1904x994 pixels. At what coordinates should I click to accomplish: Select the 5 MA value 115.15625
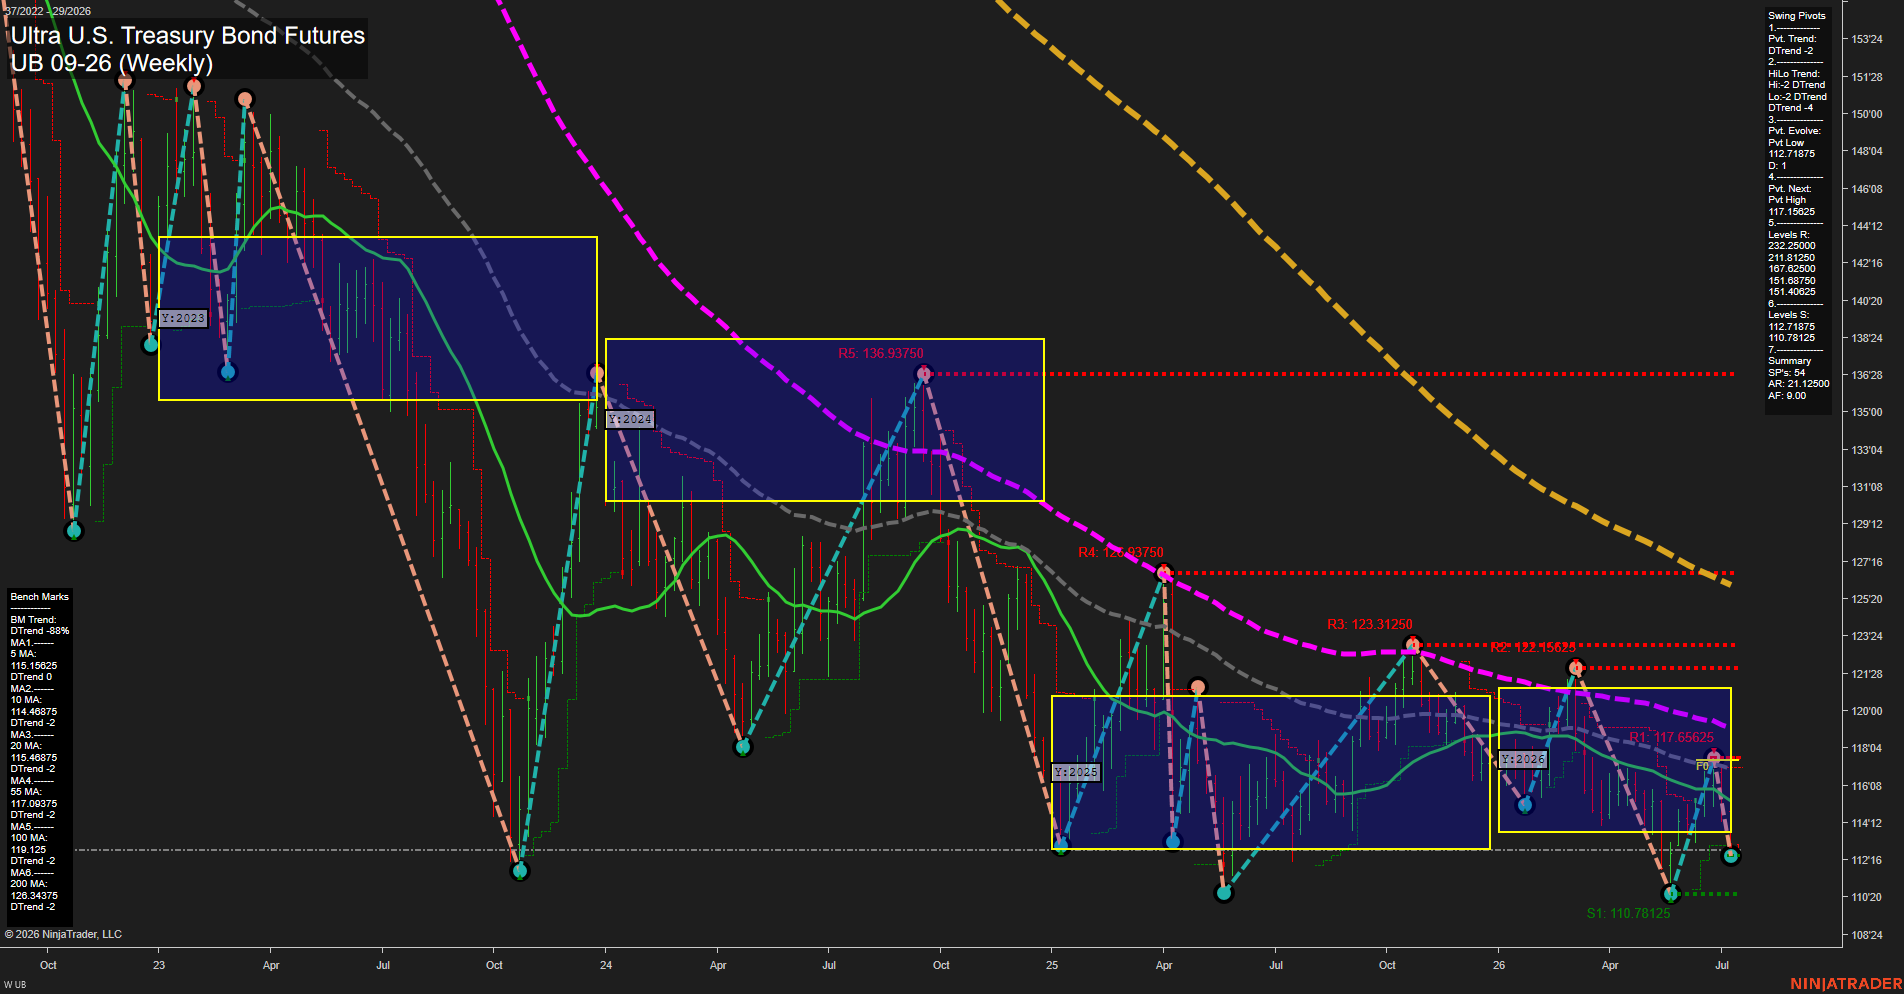click(x=34, y=666)
